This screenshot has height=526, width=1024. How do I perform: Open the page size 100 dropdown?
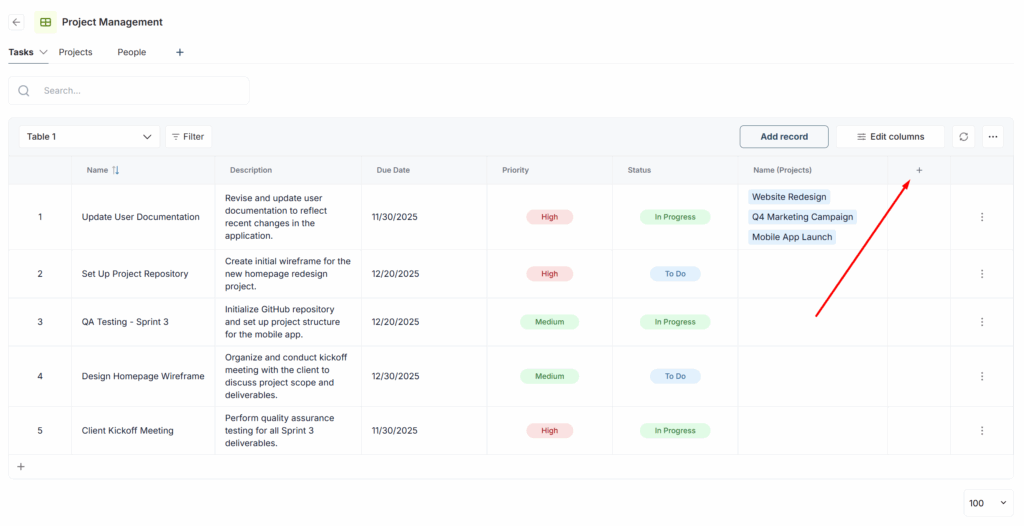tap(988, 503)
